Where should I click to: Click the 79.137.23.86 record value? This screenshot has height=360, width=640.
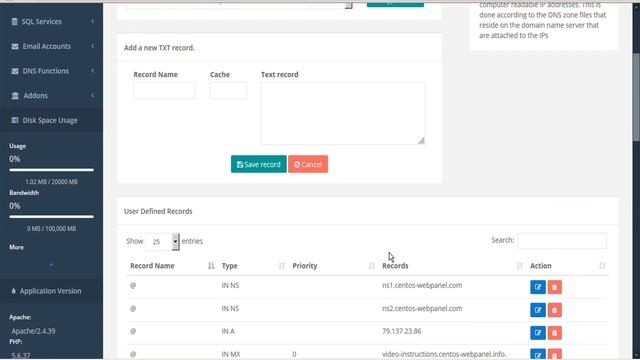(402, 331)
